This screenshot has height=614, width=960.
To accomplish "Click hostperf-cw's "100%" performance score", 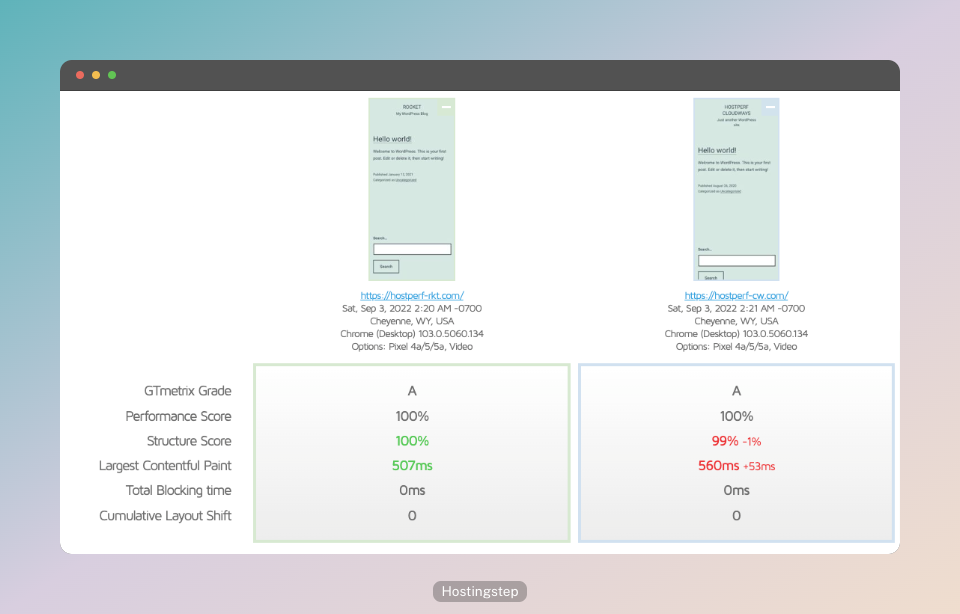I will pyautogui.click(x=736, y=416).
